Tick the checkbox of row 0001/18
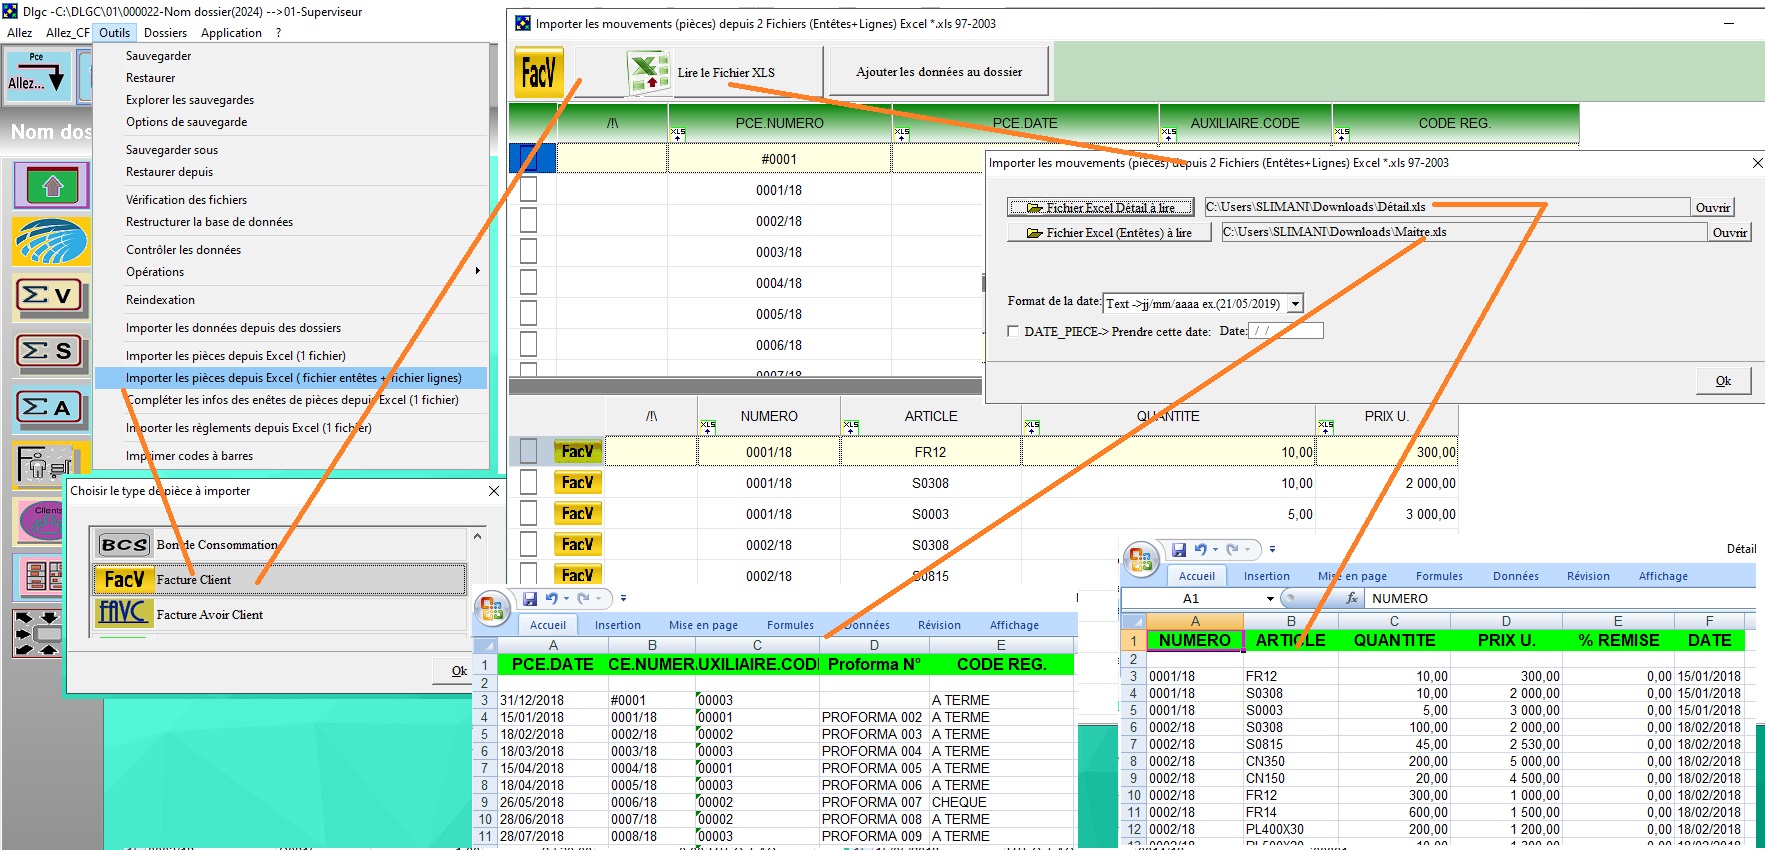Screen dimensions: 1765x850 [x=528, y=190]
